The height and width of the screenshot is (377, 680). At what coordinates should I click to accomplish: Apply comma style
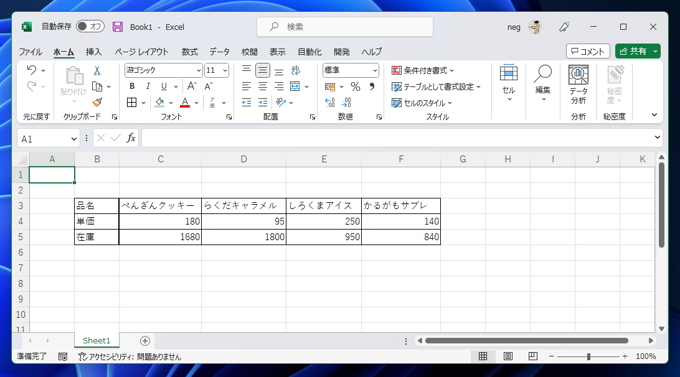point(372,87)
